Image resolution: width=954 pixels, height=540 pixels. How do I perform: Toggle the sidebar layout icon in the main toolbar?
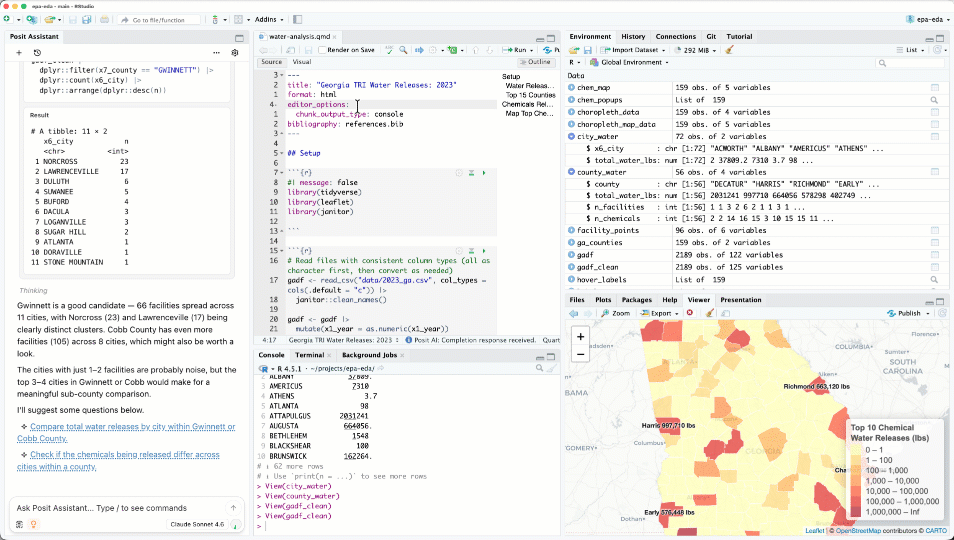298,19
